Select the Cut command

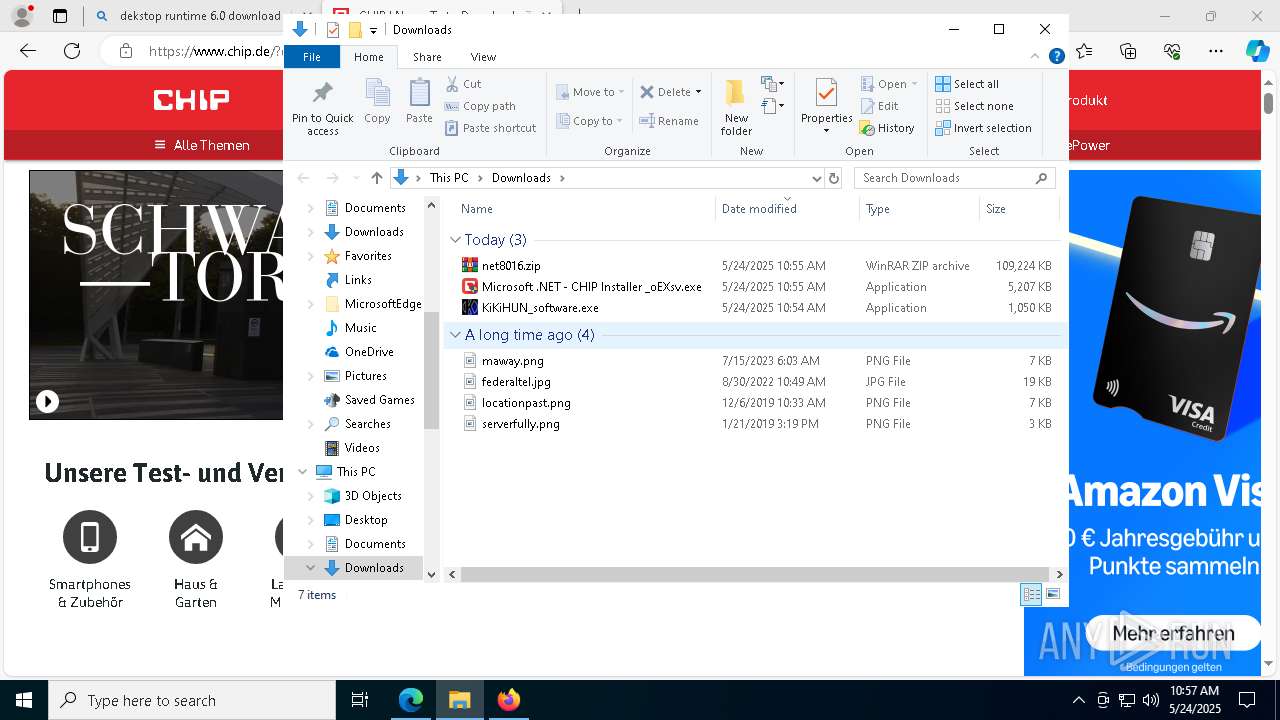(463, 84)
